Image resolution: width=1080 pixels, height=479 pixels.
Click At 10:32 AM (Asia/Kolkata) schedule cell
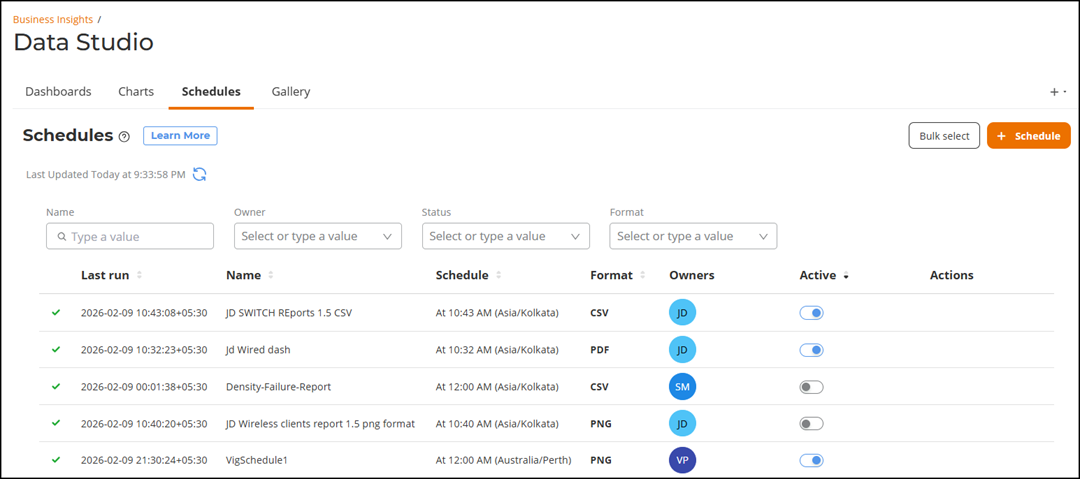click(497, 350)
